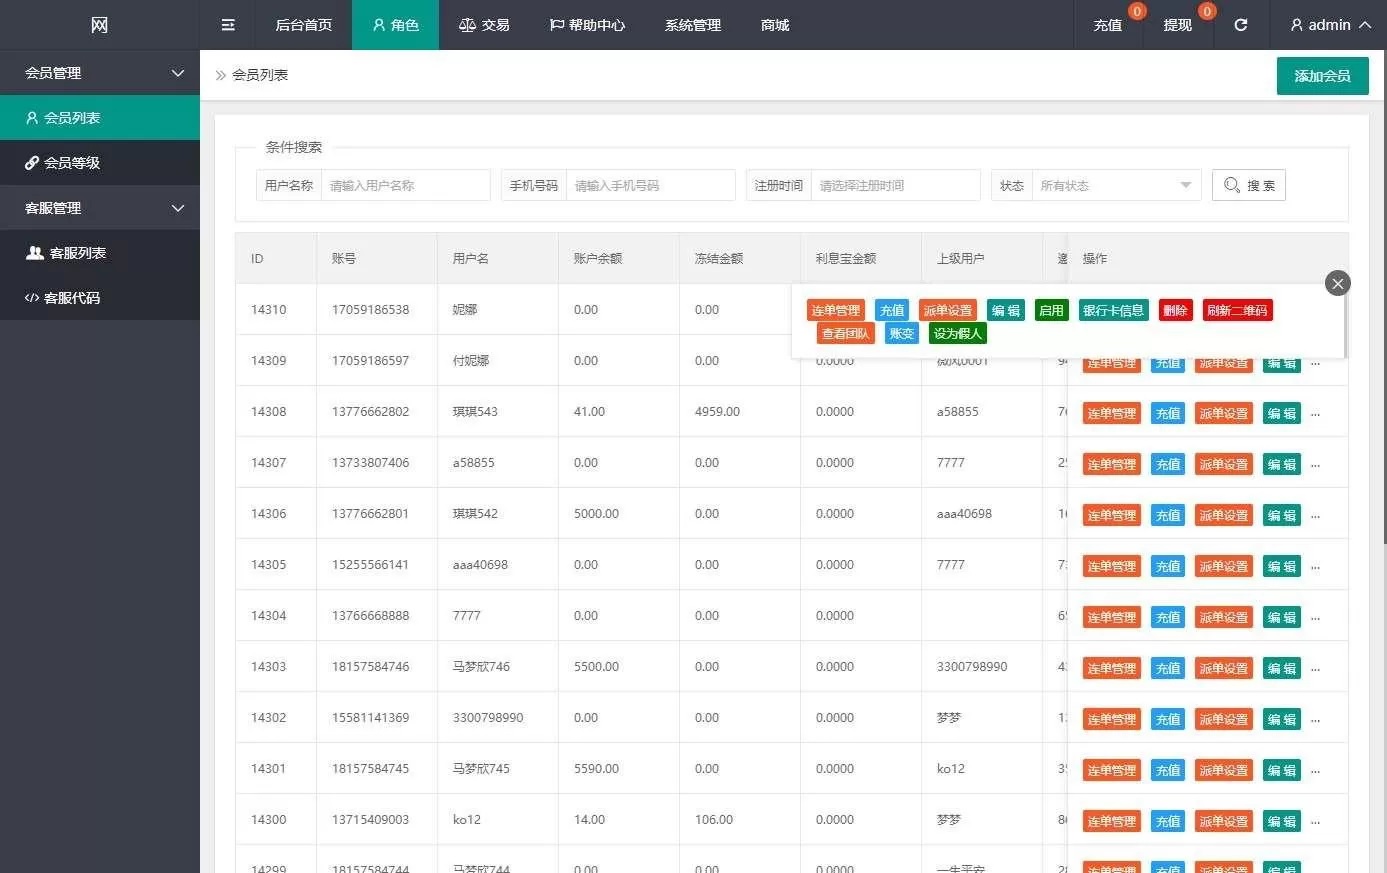Close the action popup with X icon
This screenshot has height=873, width=1387.
[1337, 283]
